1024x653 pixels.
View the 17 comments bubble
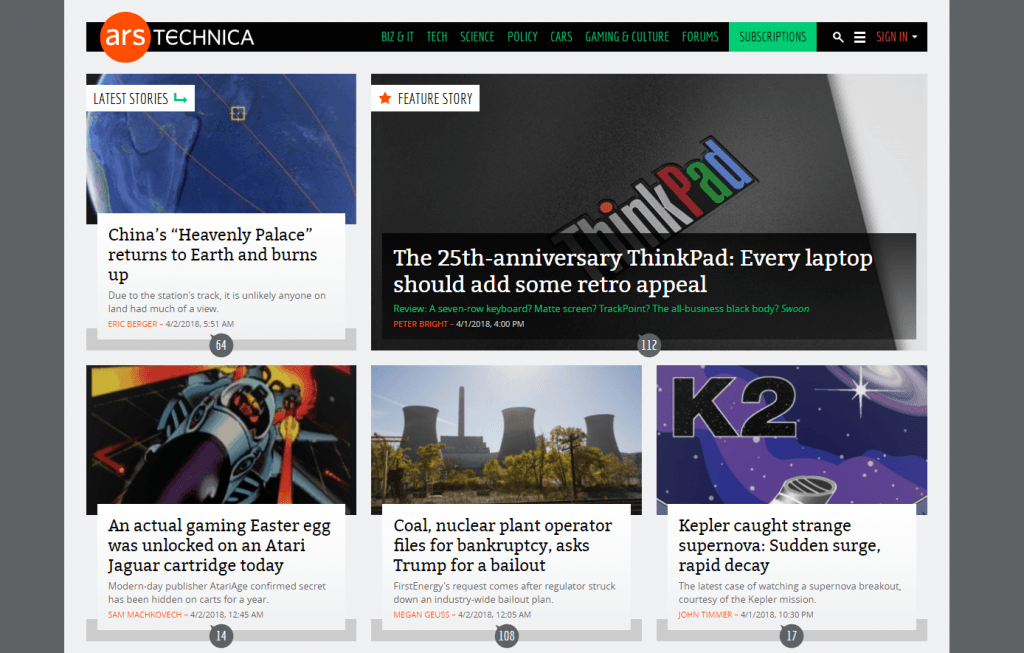coord(792,636)
